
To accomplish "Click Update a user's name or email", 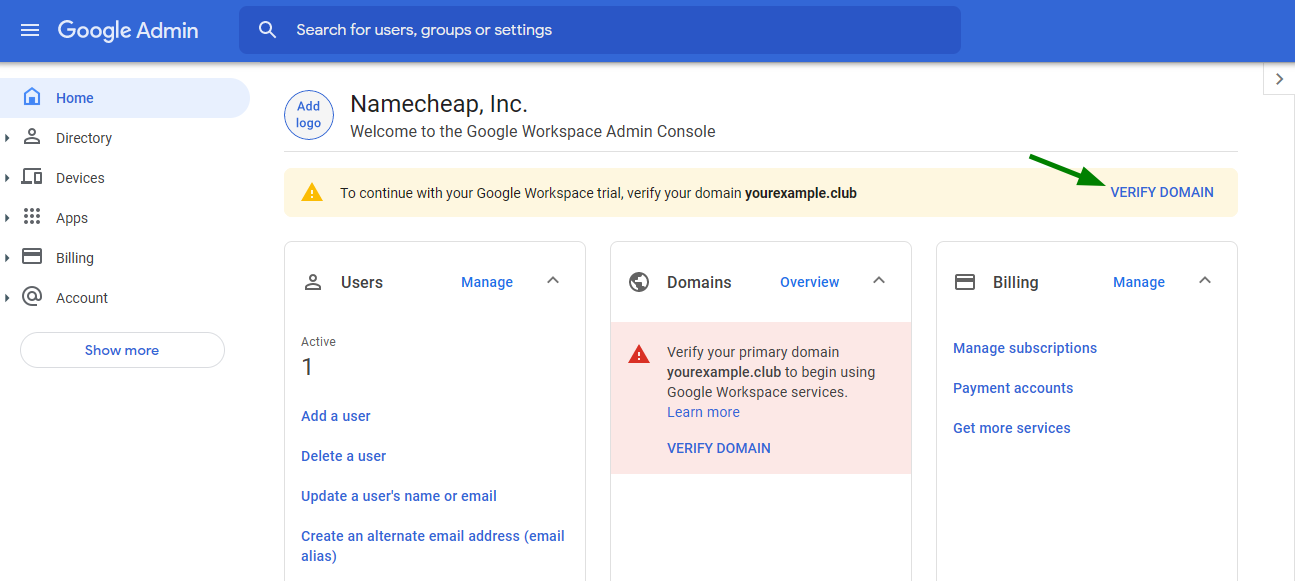I will [x=399, y=496].
